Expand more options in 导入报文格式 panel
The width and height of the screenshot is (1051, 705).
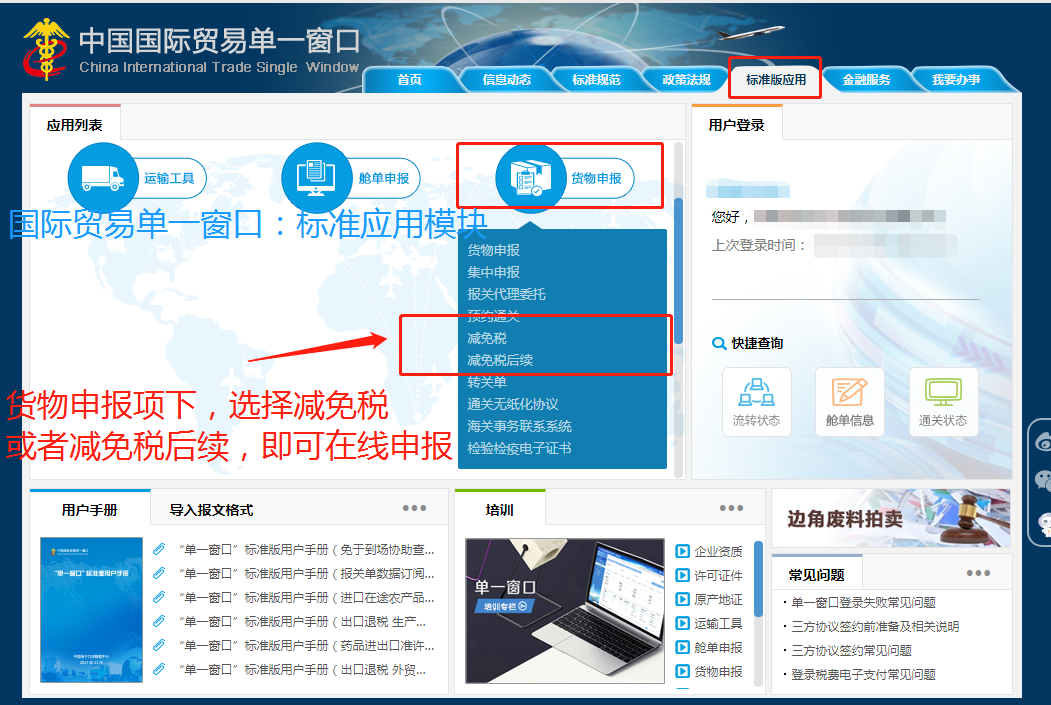click(414, 508)
